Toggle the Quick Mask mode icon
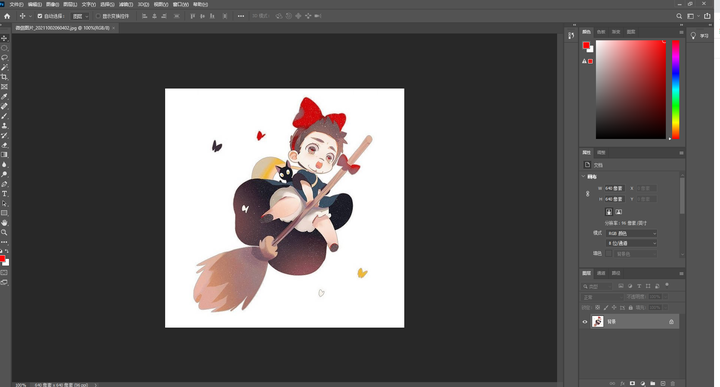Screen dimensions: 720x387 4,273
